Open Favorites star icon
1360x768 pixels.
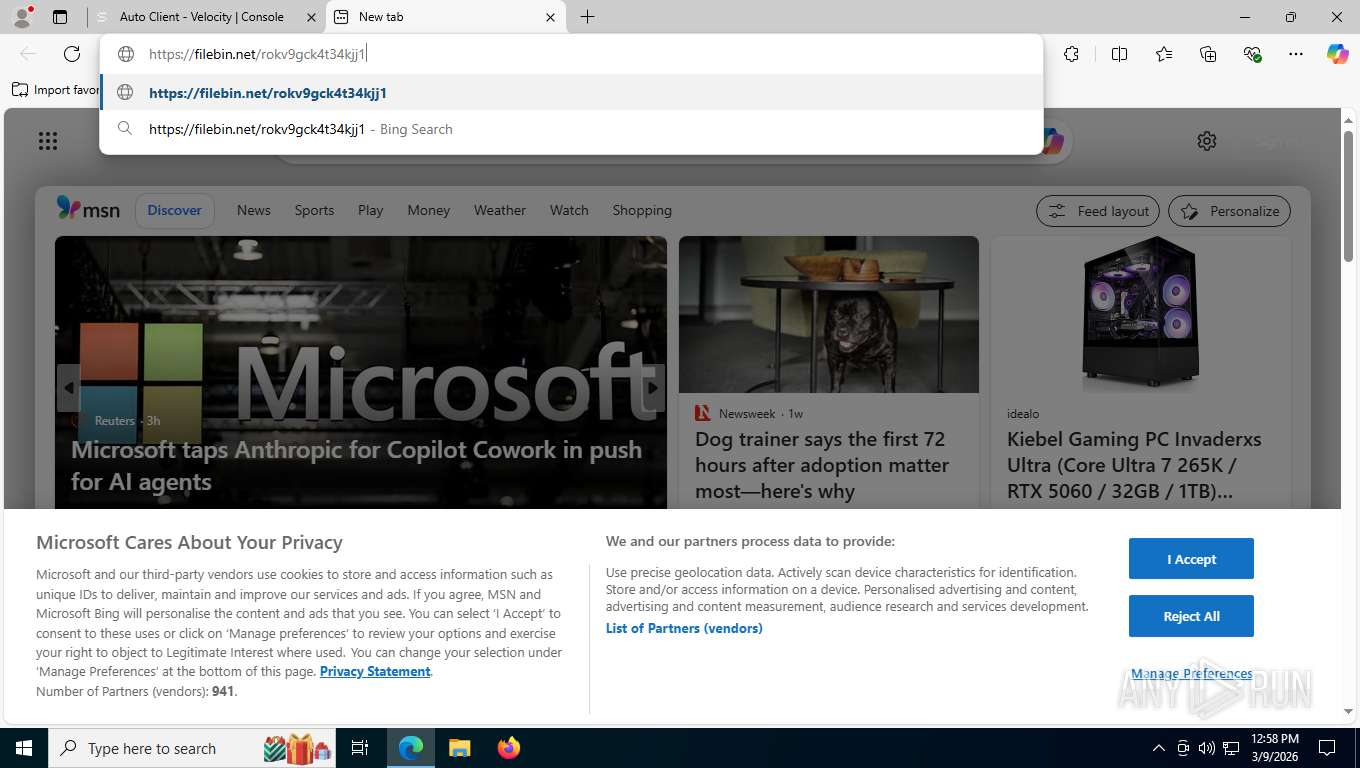(1164, 54)
